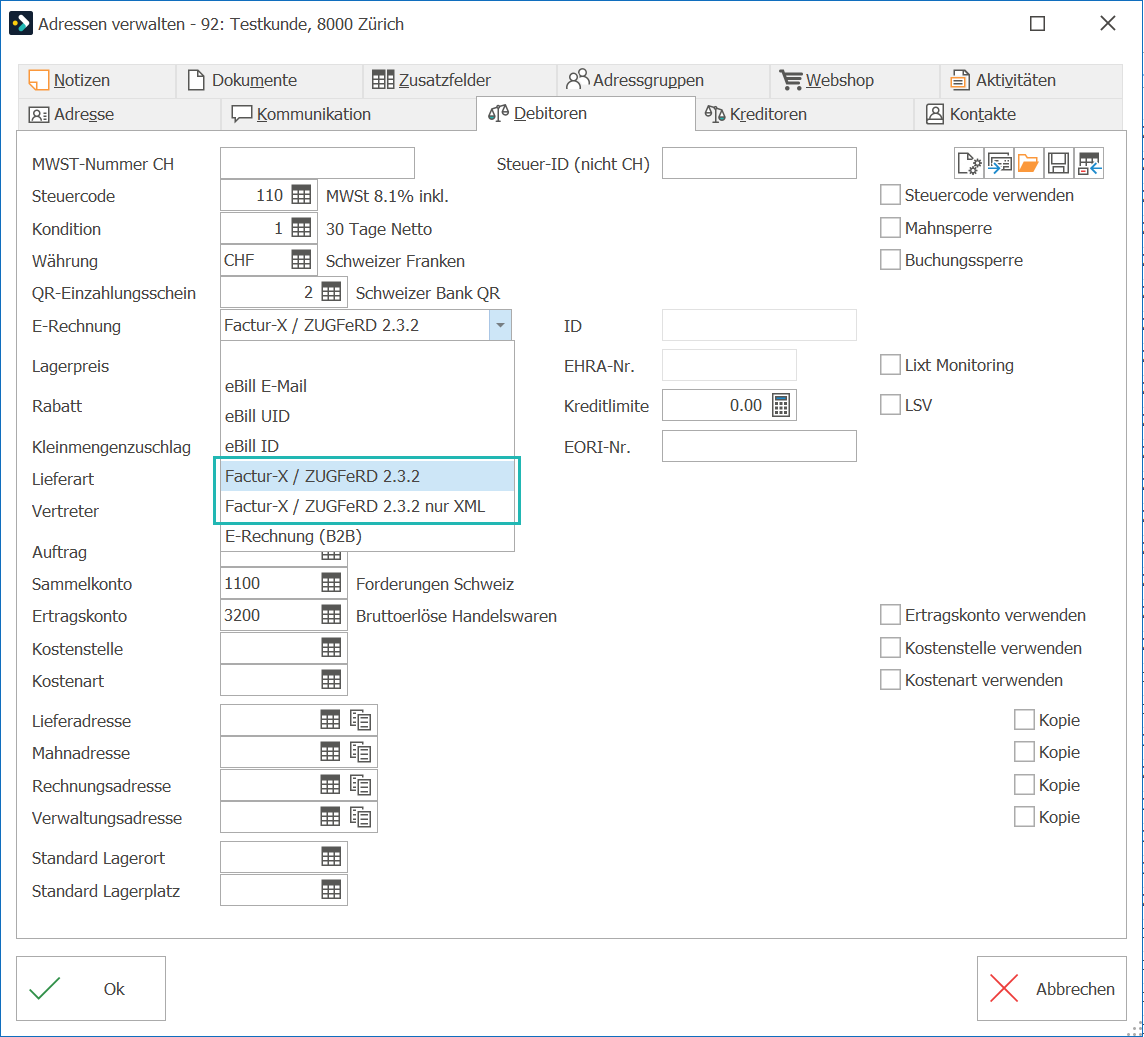Image resolution: width=1144 pixels, height=1037 pixels.
Task: Open the Kondition lookup table icon
Action: [301, 228]
